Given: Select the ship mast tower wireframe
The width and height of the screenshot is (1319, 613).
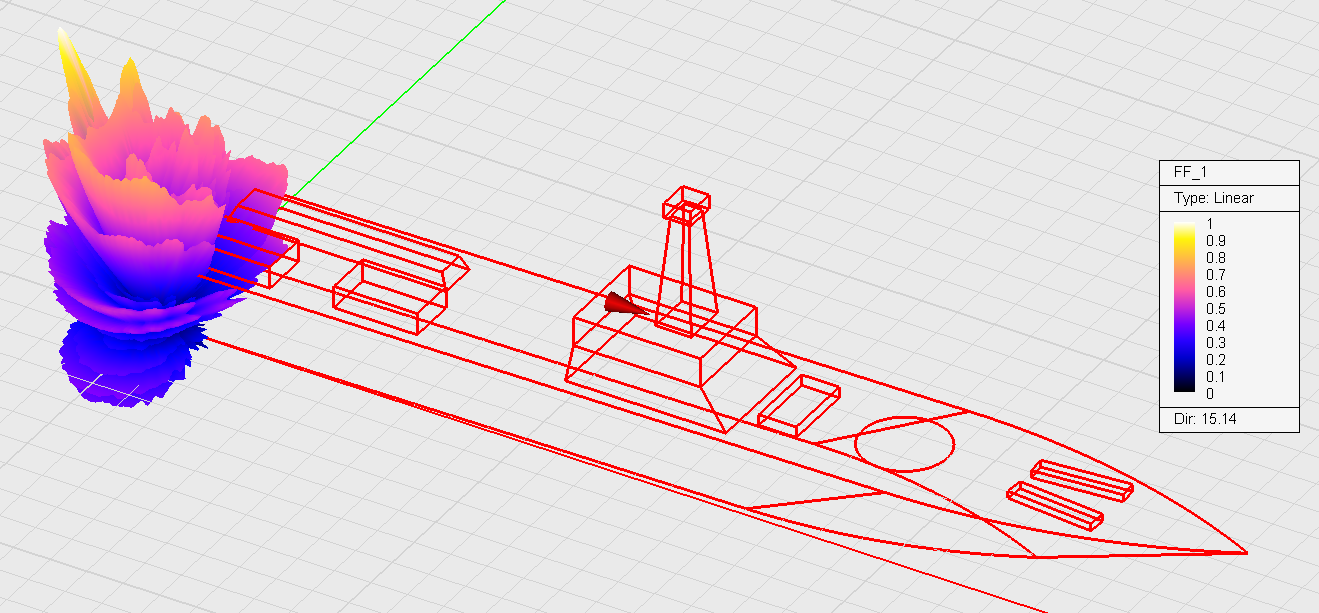Looking at the screenshot, I should [x=687, y=260].
